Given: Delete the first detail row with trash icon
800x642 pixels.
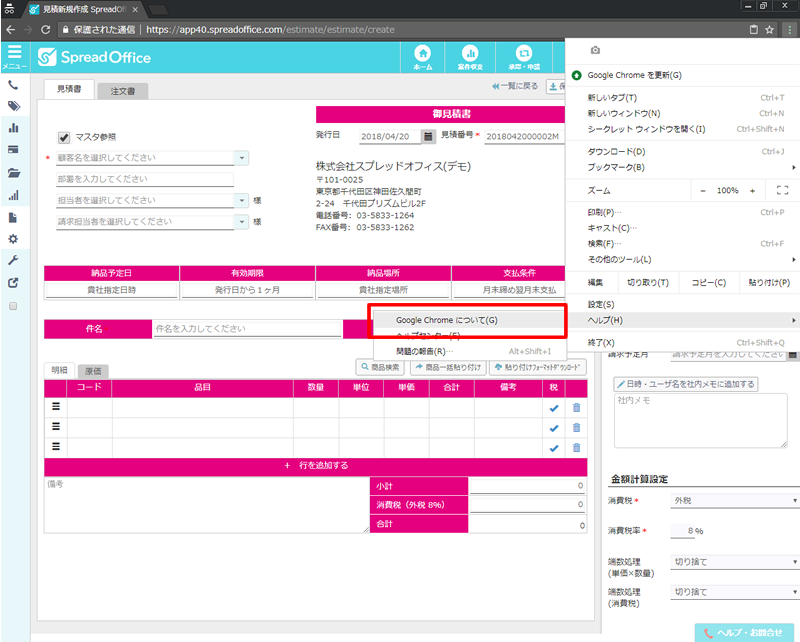Looking at the screenshot, I should (577, 407).
